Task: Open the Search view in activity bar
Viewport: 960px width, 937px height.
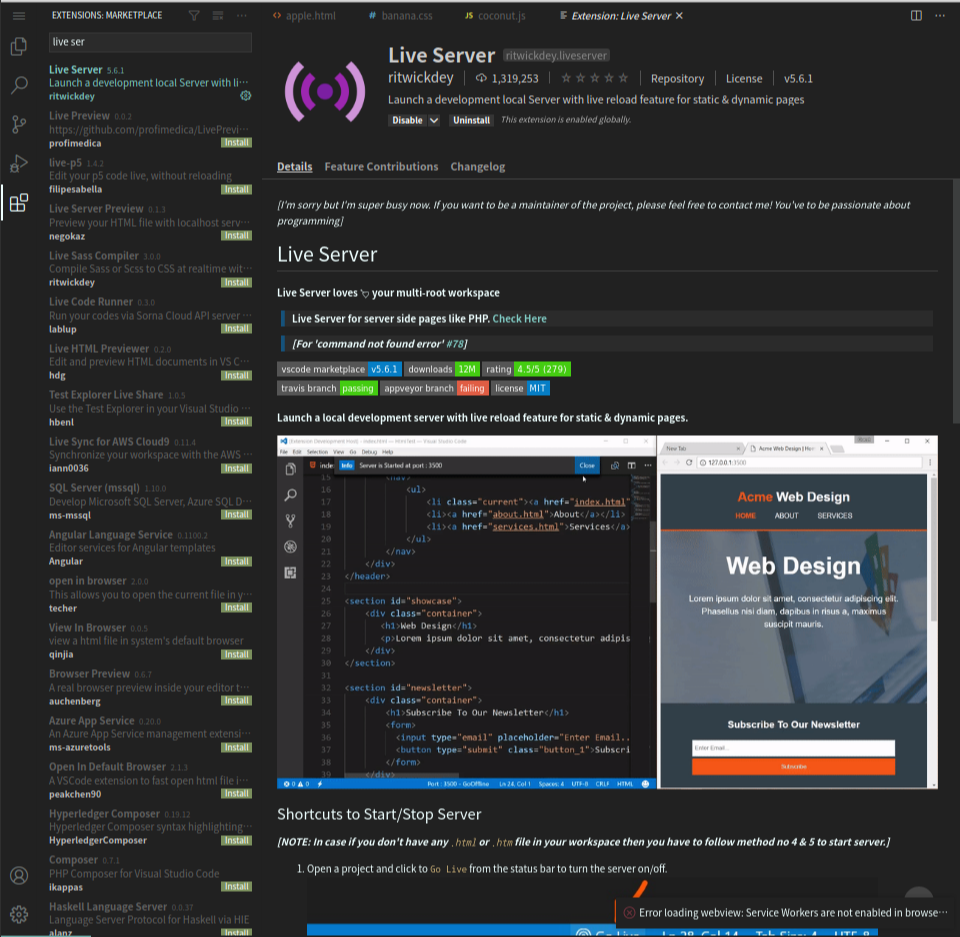Action: (x=19, y=85)
